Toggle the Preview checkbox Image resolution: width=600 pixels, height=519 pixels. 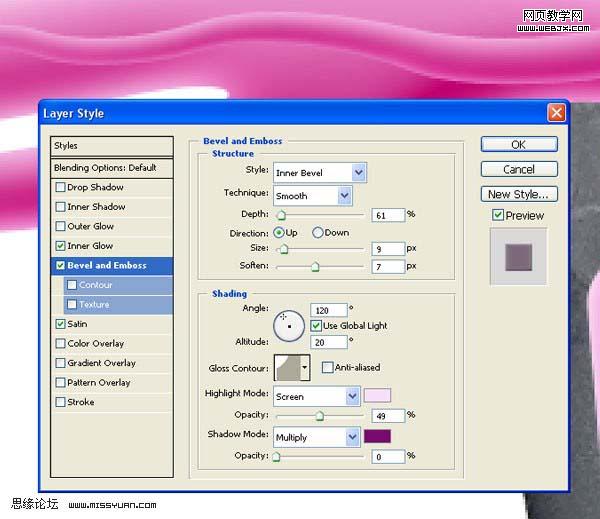pyautogui.click(x=498, y=215)
